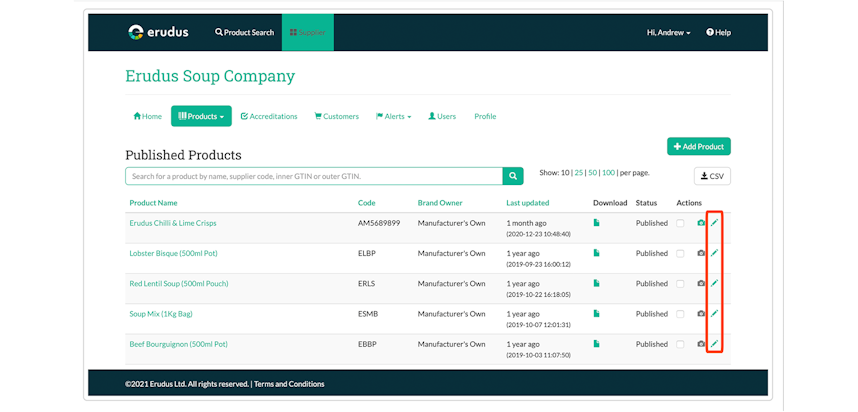
Task: Expand the Products dropdown menu
Action: 201,116
